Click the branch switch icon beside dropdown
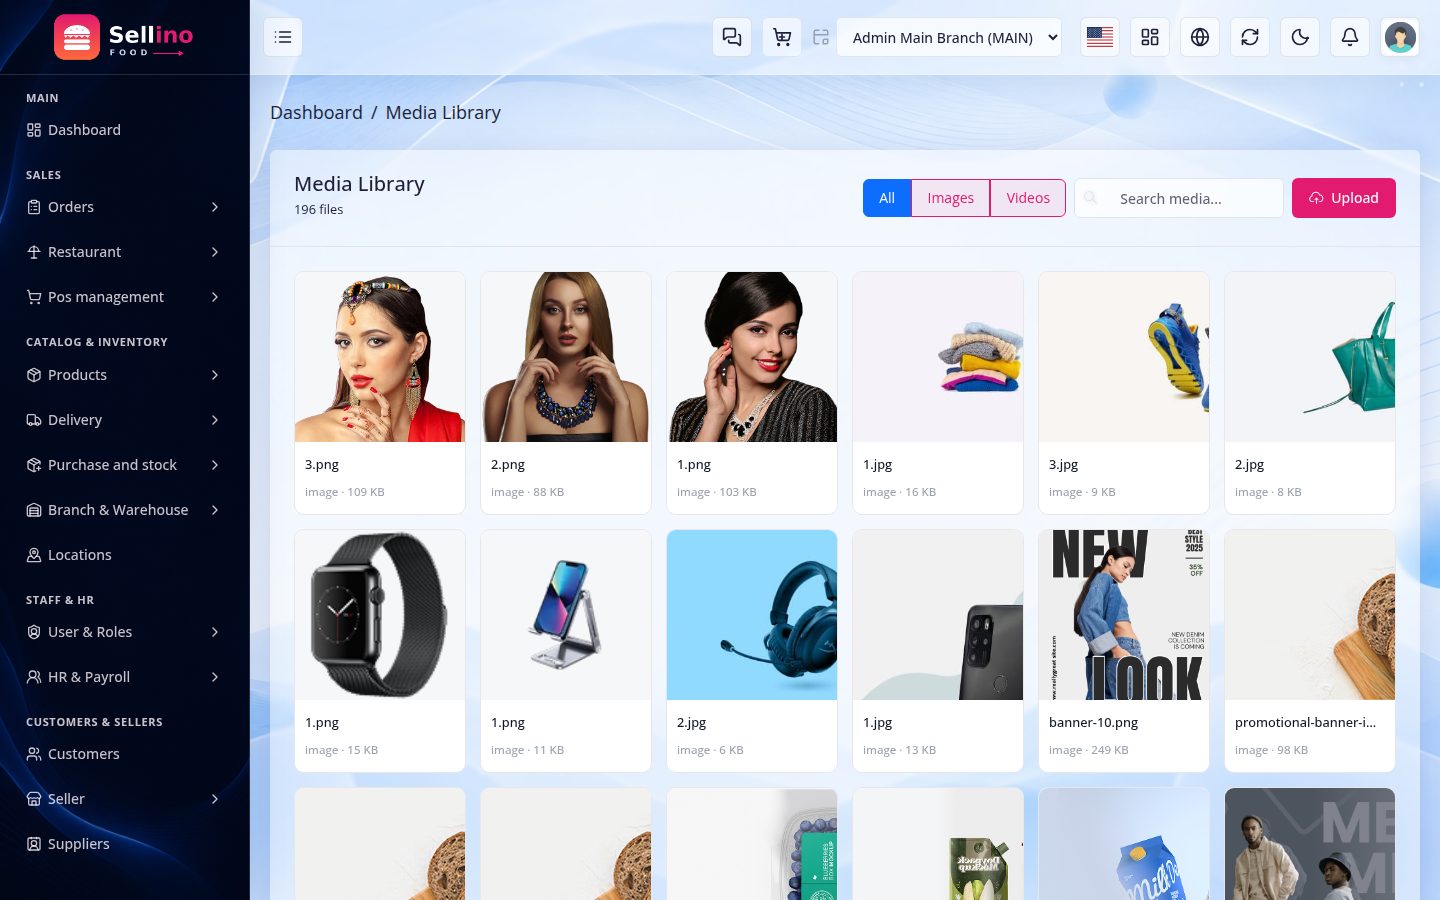The width and height of the screenshot is (1440, 900). pos(821,37)
